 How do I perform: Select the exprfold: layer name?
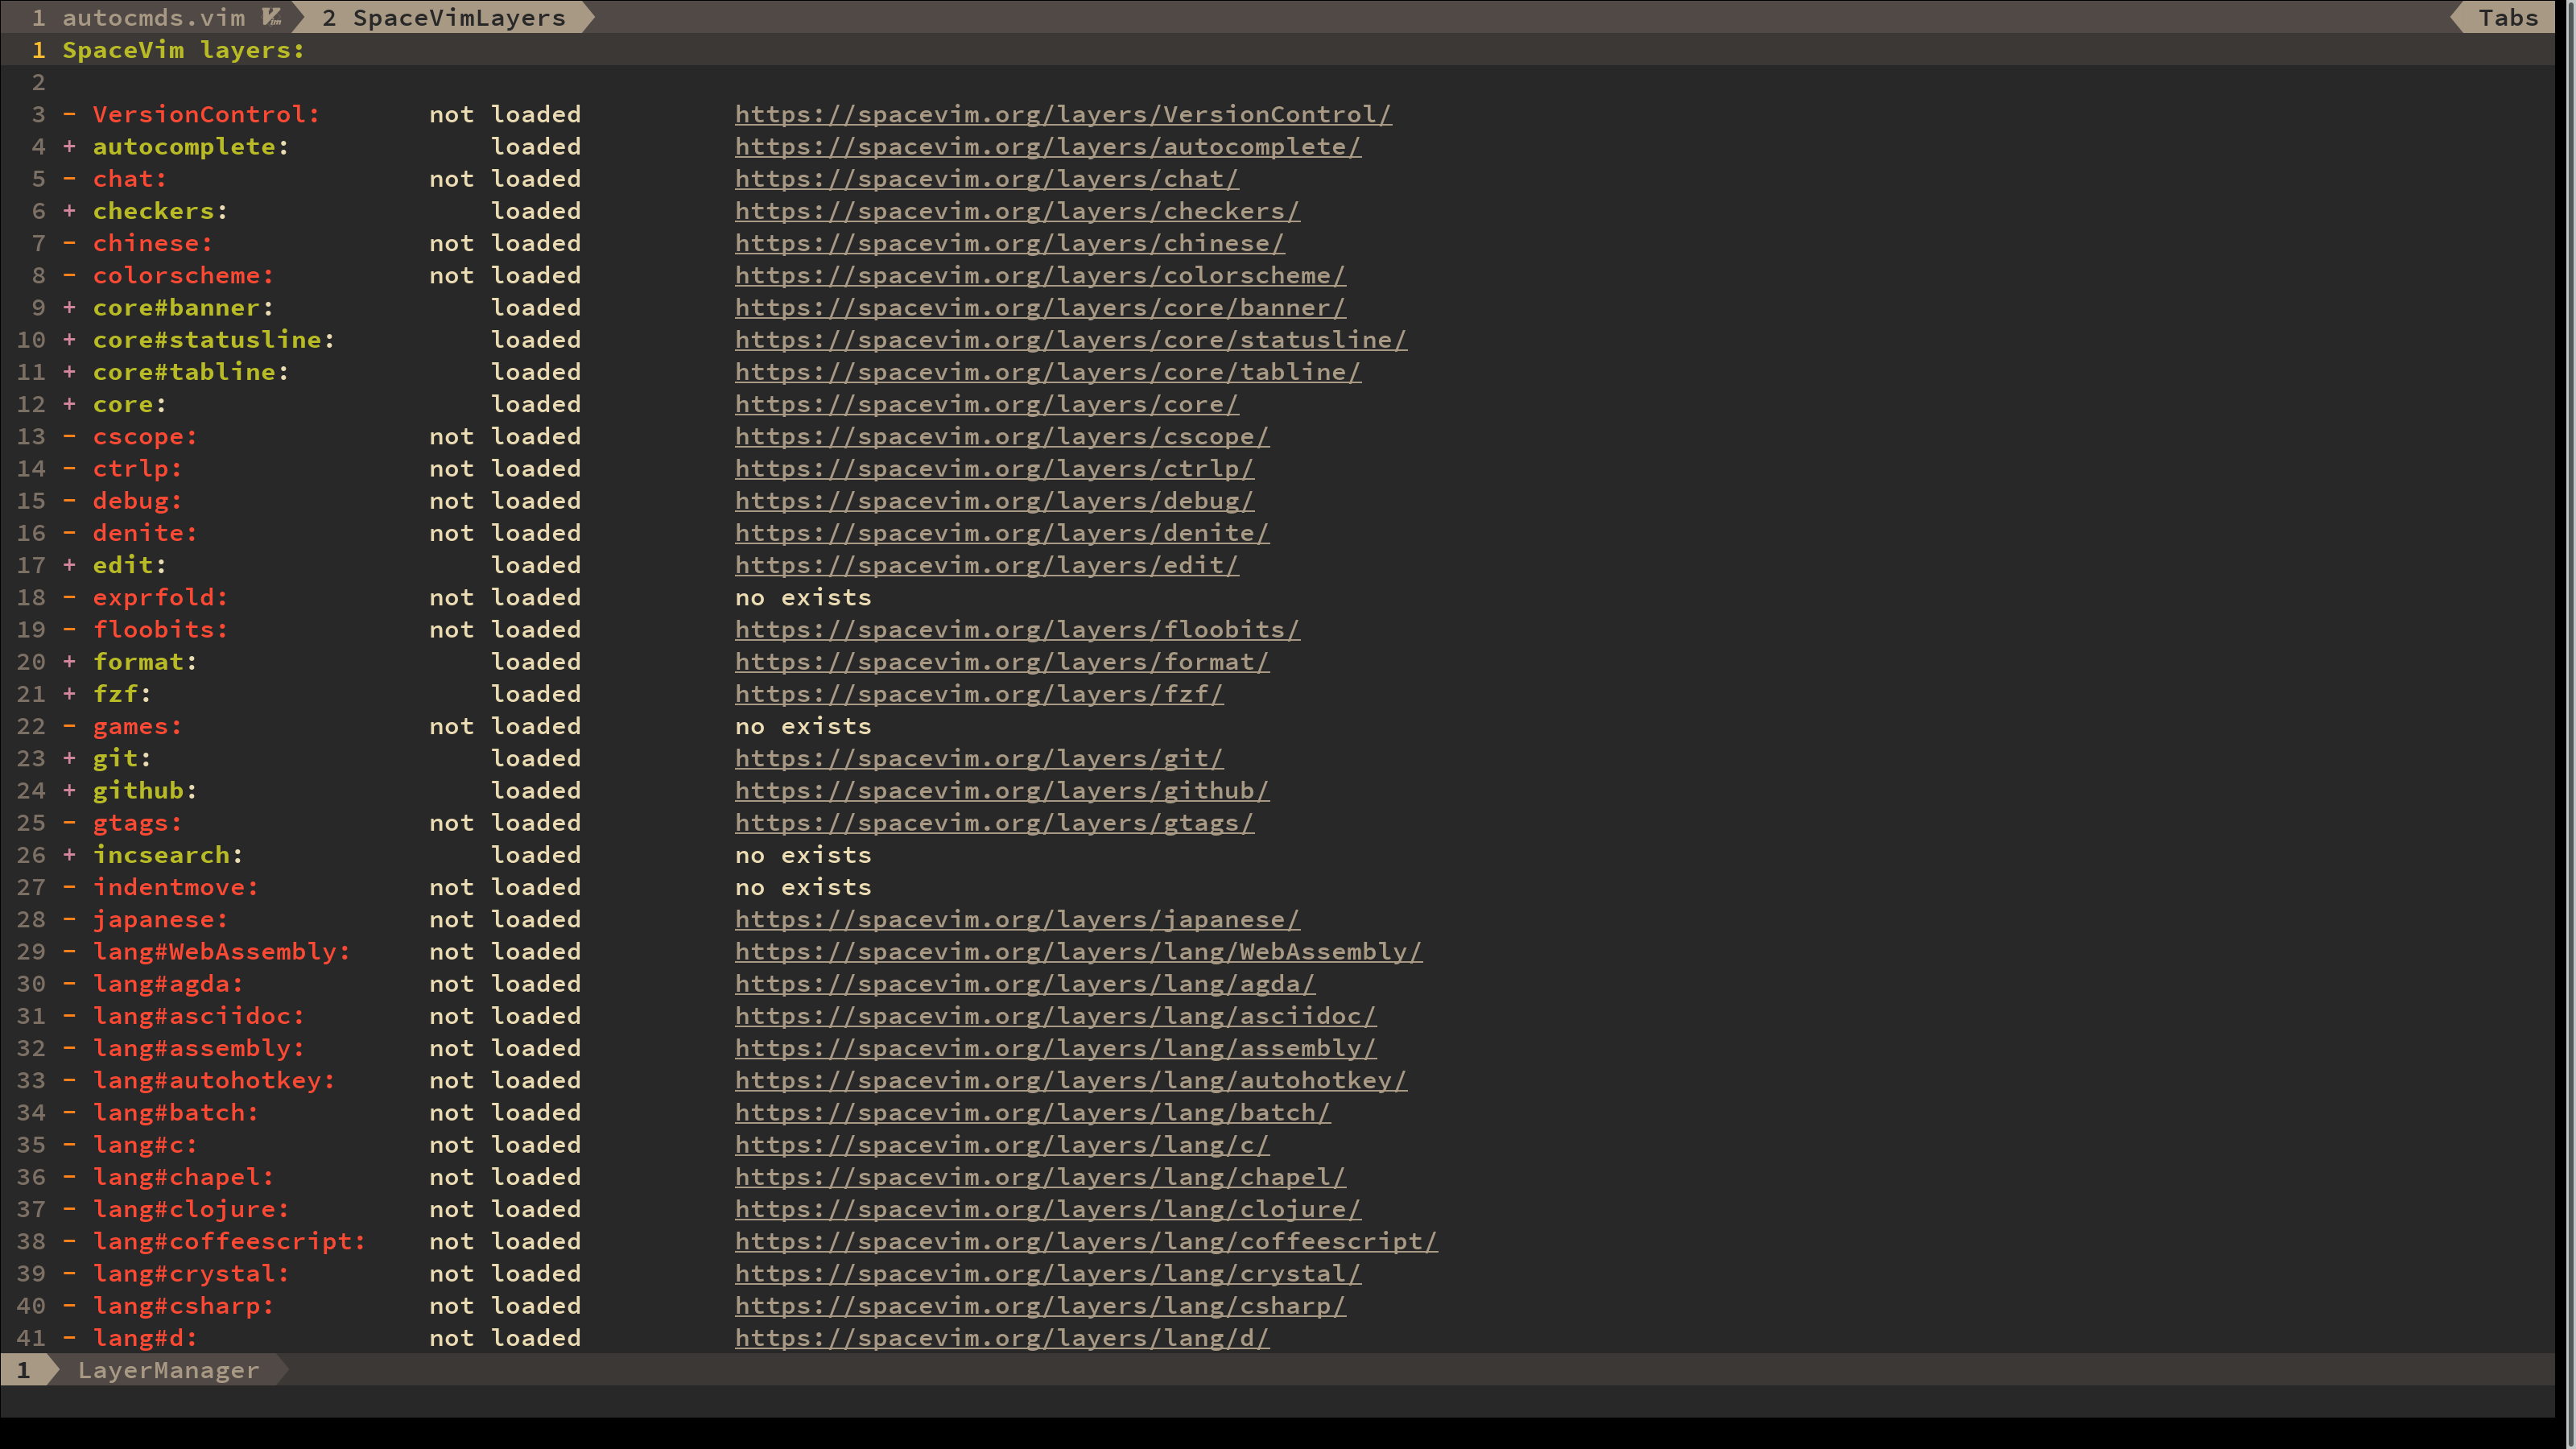click(160, 598)
